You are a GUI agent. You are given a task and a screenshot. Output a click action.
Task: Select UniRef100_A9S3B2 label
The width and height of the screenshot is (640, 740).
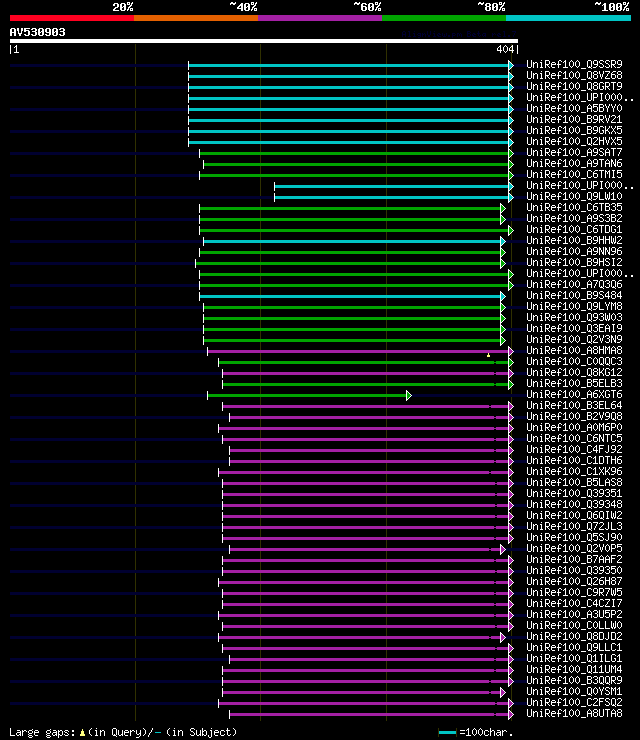[x=574, y=219]
